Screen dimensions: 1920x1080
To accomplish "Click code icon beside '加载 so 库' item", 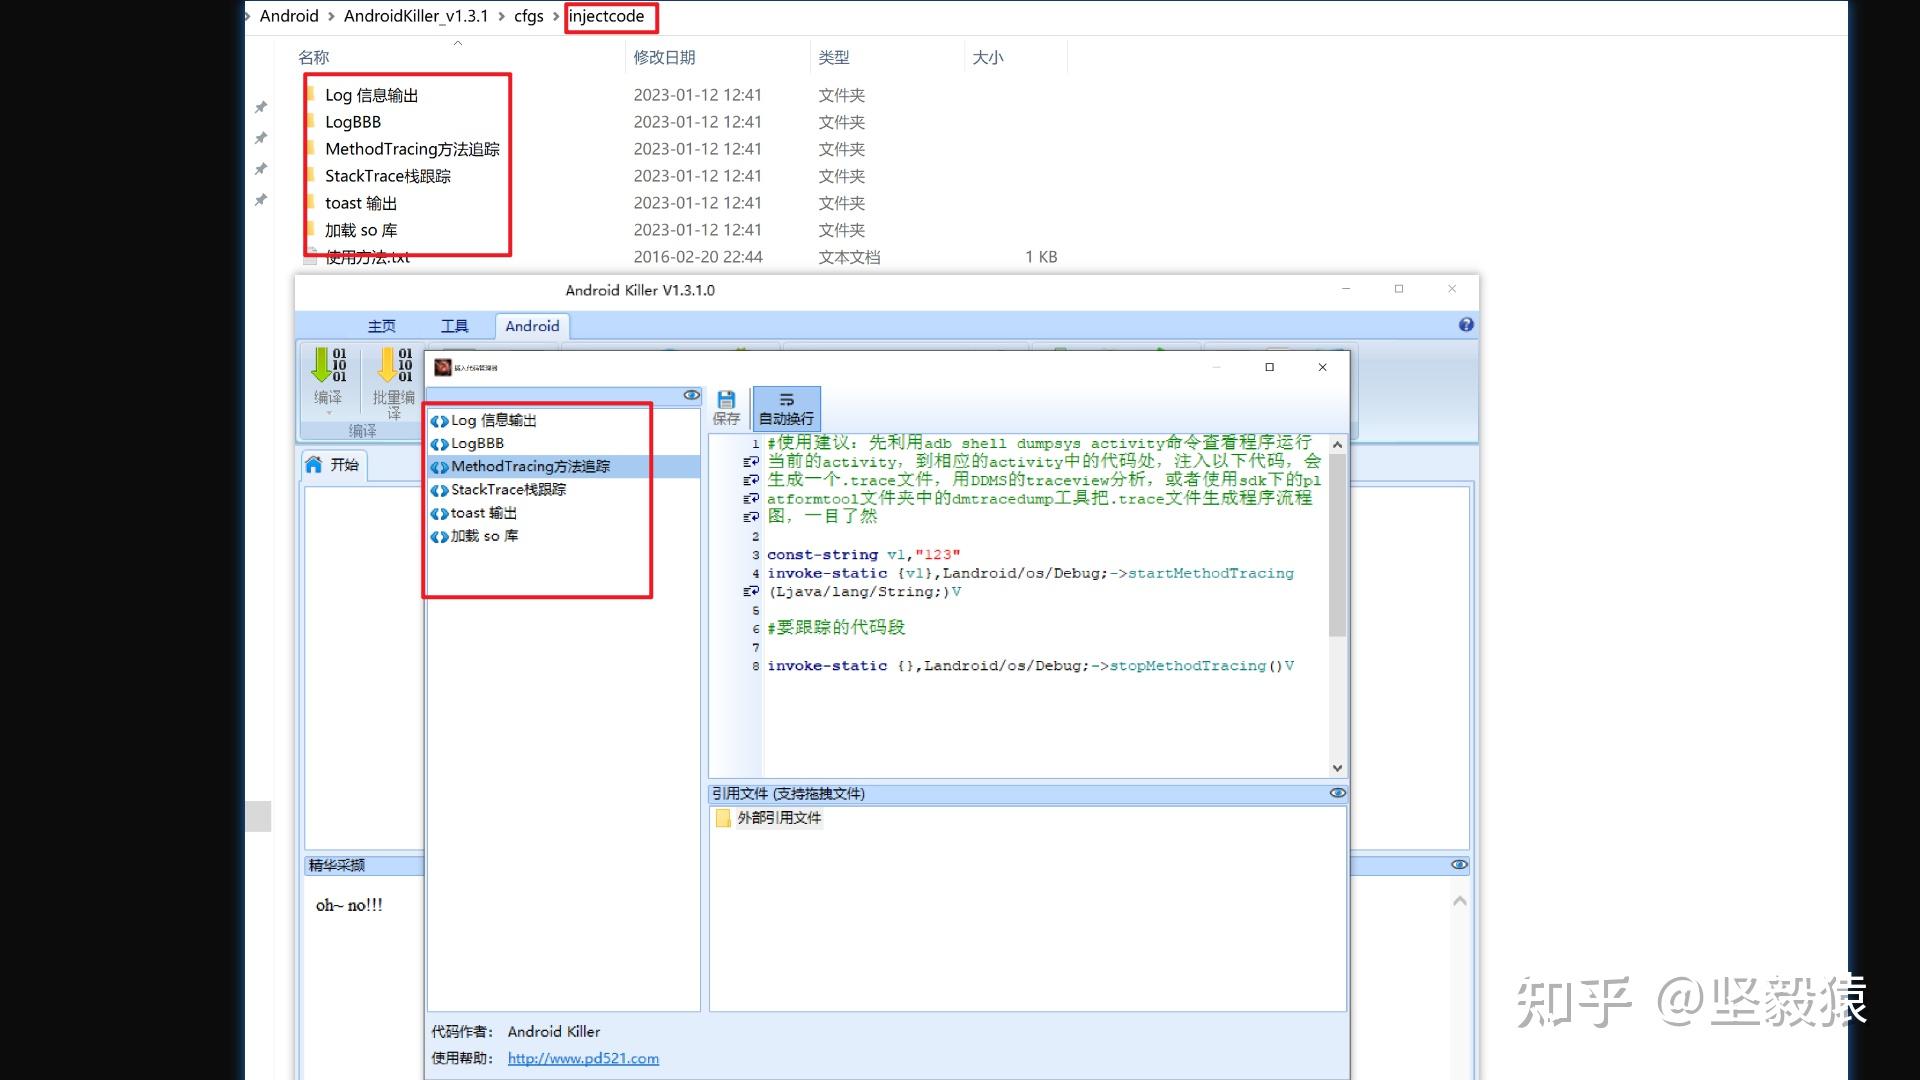I will coord(439,537).
